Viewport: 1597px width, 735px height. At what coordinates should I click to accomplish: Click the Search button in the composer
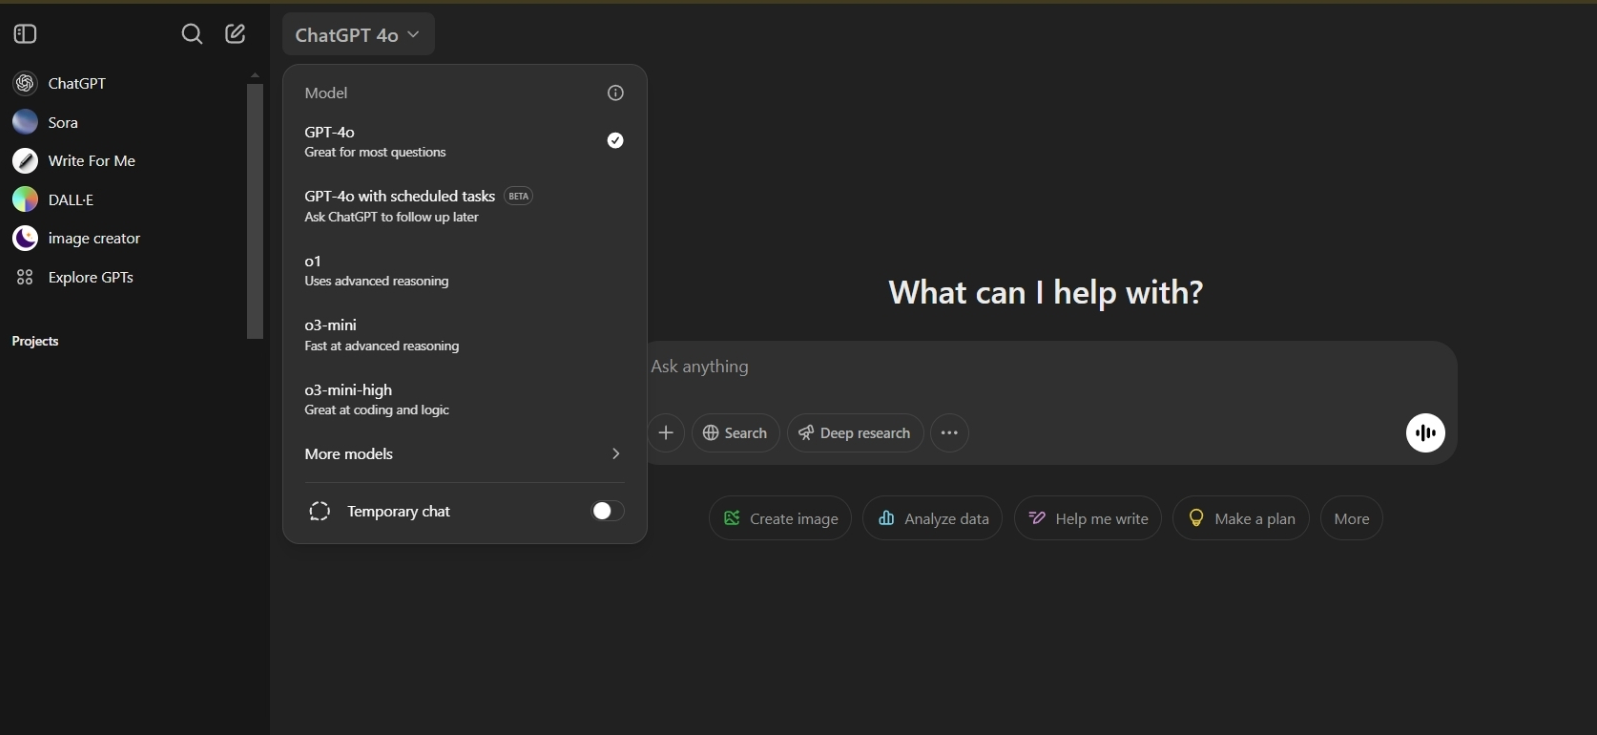735,433
